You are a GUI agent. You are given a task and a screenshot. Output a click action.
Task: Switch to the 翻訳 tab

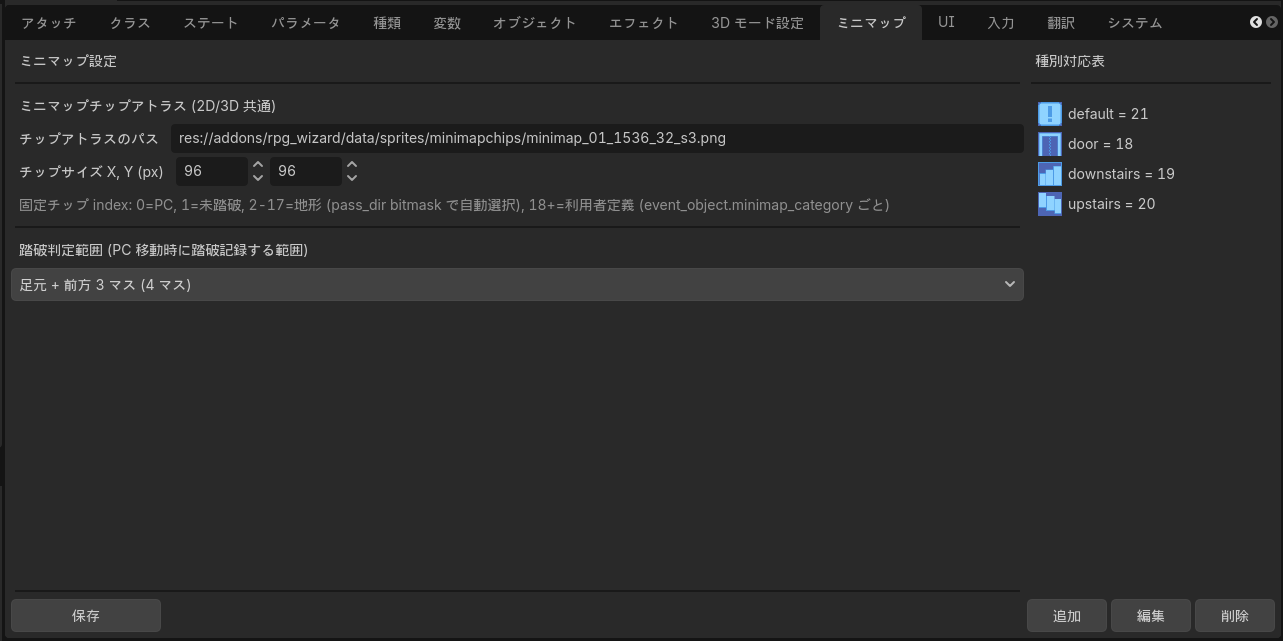pos(1061,23)
